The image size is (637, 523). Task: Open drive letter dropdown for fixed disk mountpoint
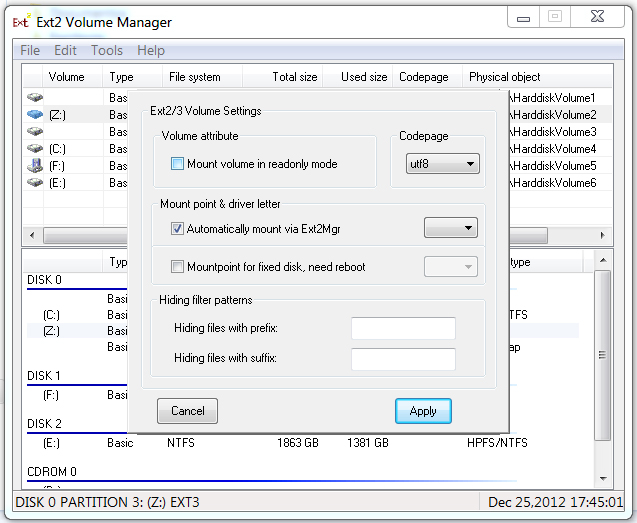451,267
